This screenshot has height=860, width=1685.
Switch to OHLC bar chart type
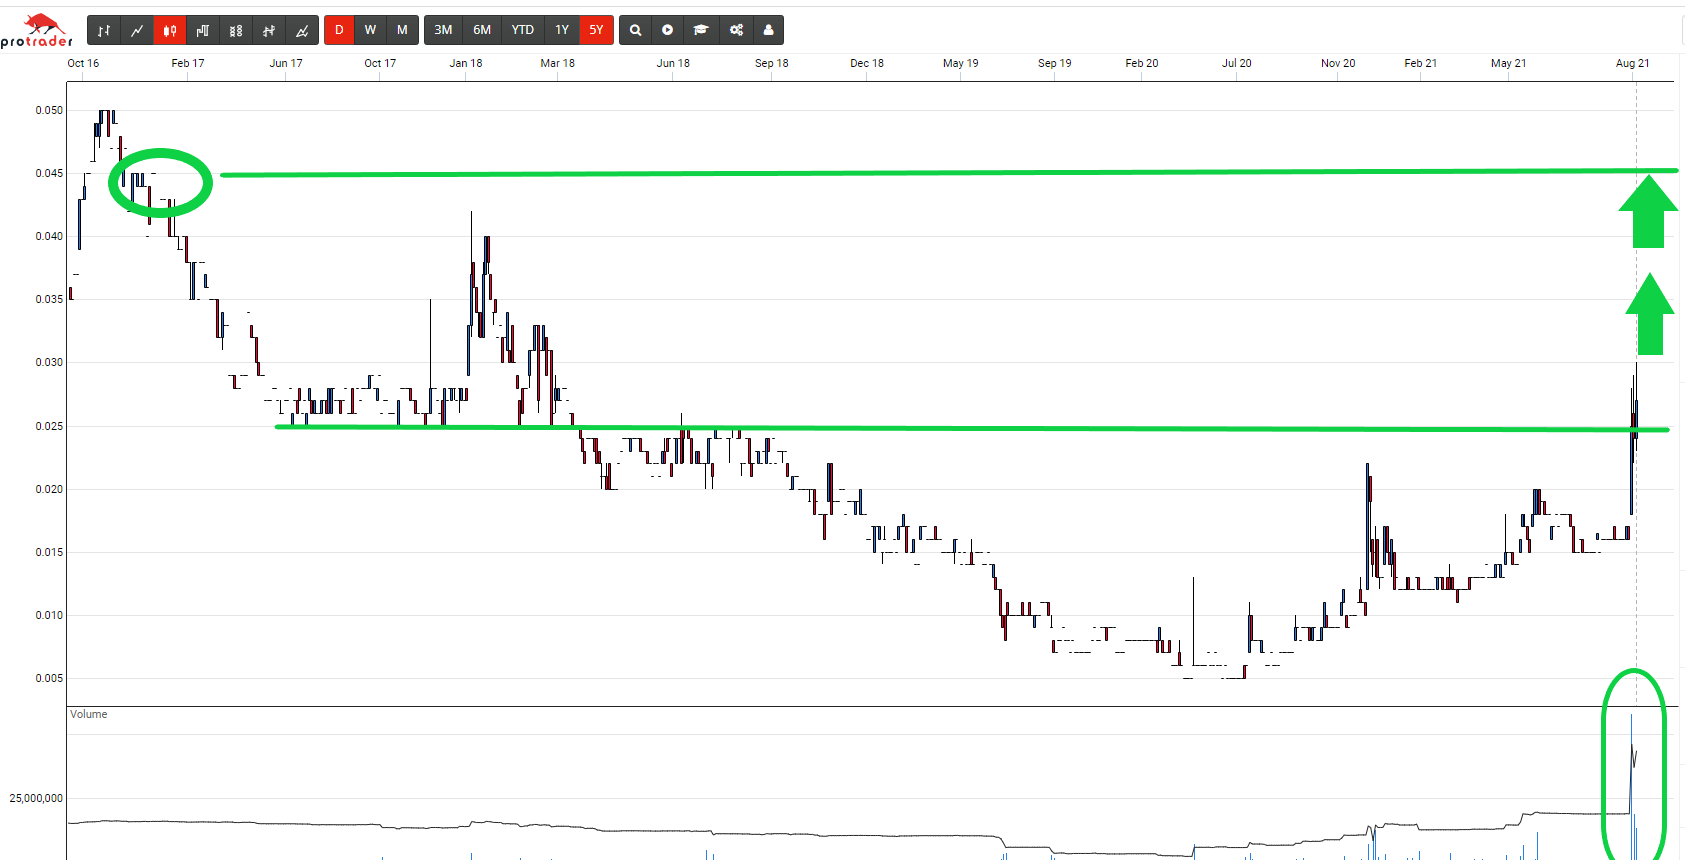[104, 30]
